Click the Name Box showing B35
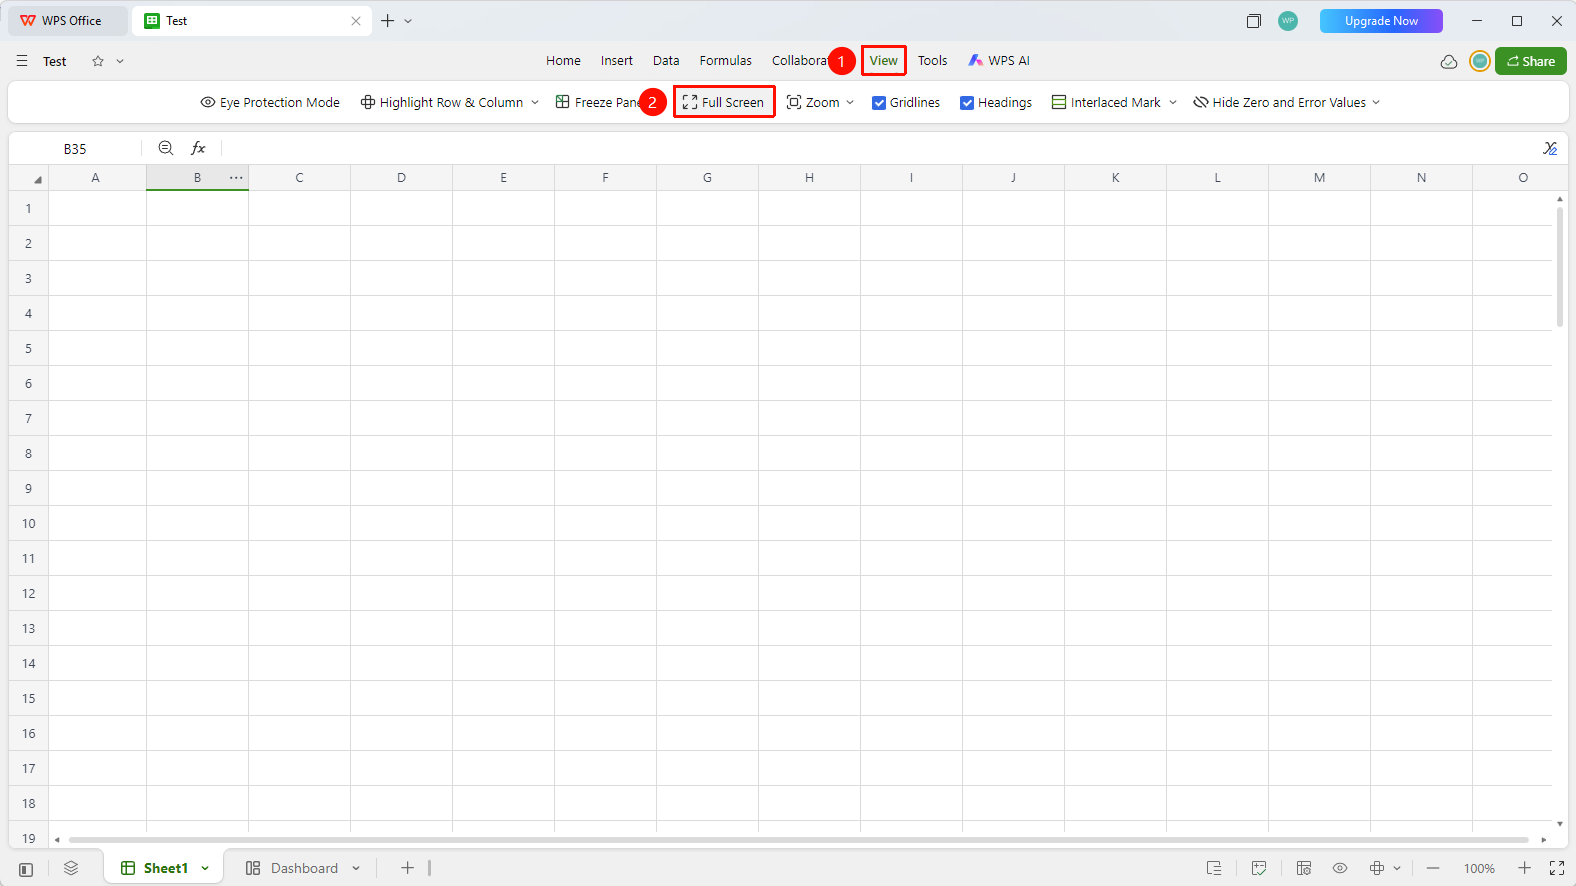Viewport: 1576px width, 886px height. (75, 149)
